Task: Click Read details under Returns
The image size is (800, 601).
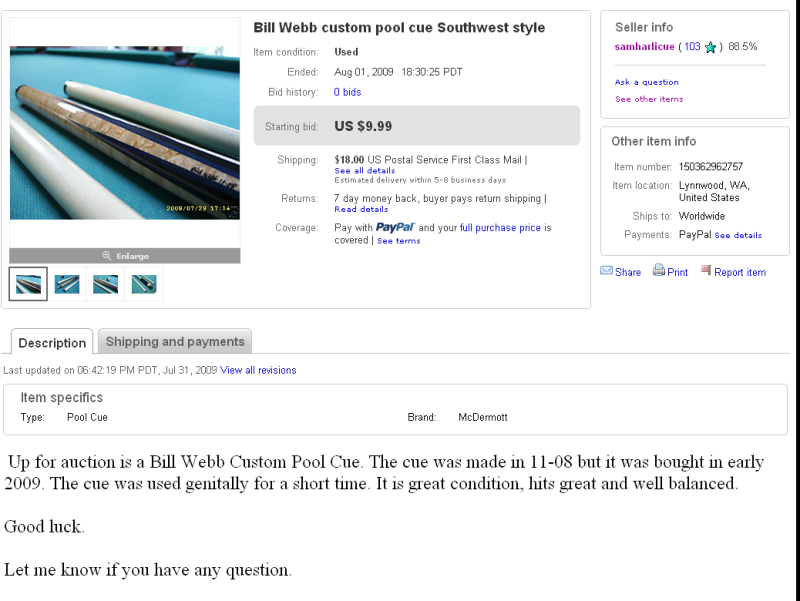Action: (360, 208)
